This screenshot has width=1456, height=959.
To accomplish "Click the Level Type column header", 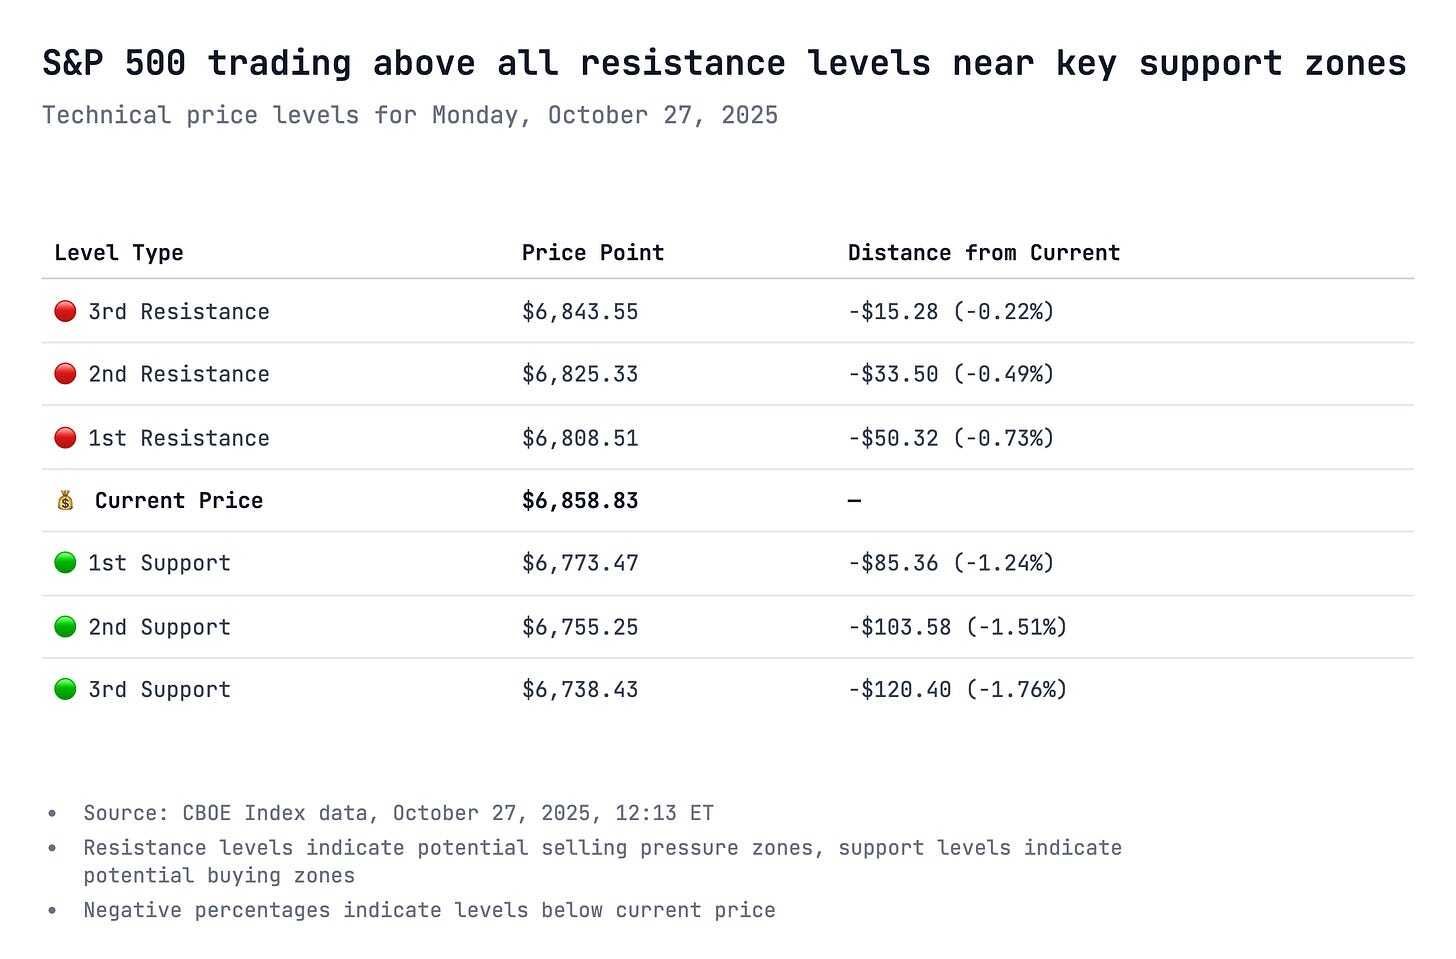I will point(119,253).
